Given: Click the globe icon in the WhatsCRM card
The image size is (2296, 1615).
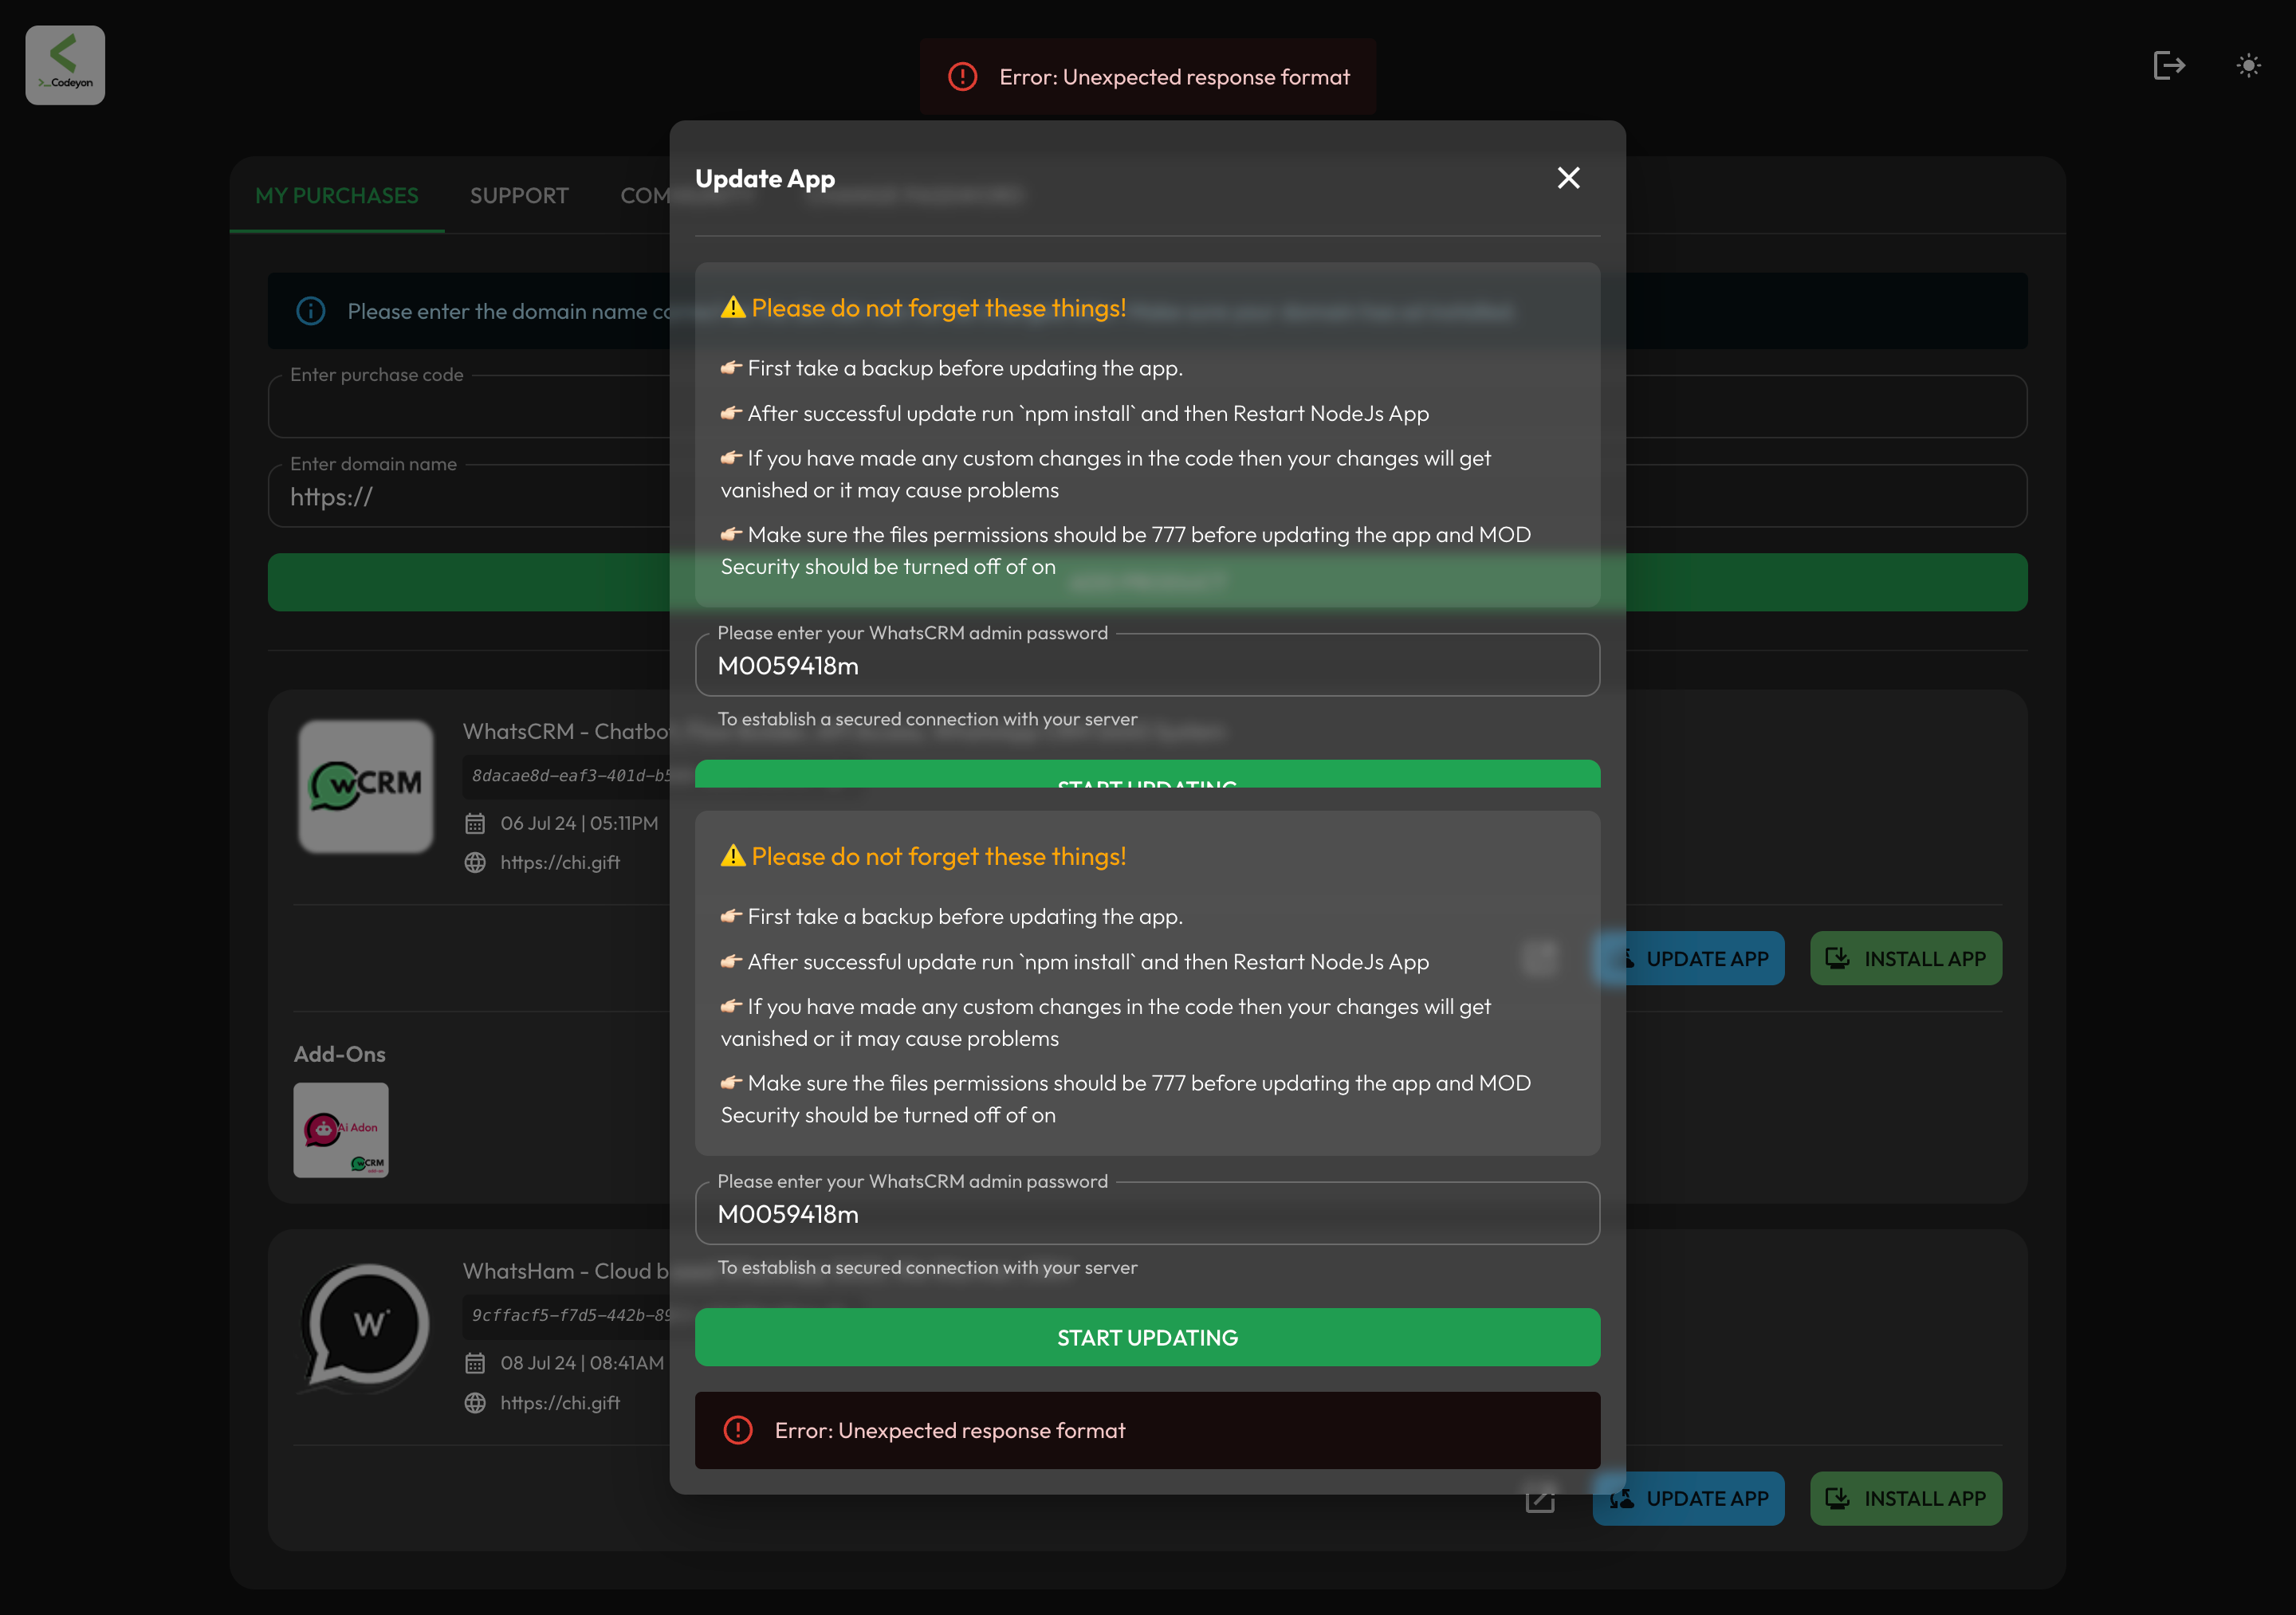Looking at the screenshot, I should click(475, 863).
